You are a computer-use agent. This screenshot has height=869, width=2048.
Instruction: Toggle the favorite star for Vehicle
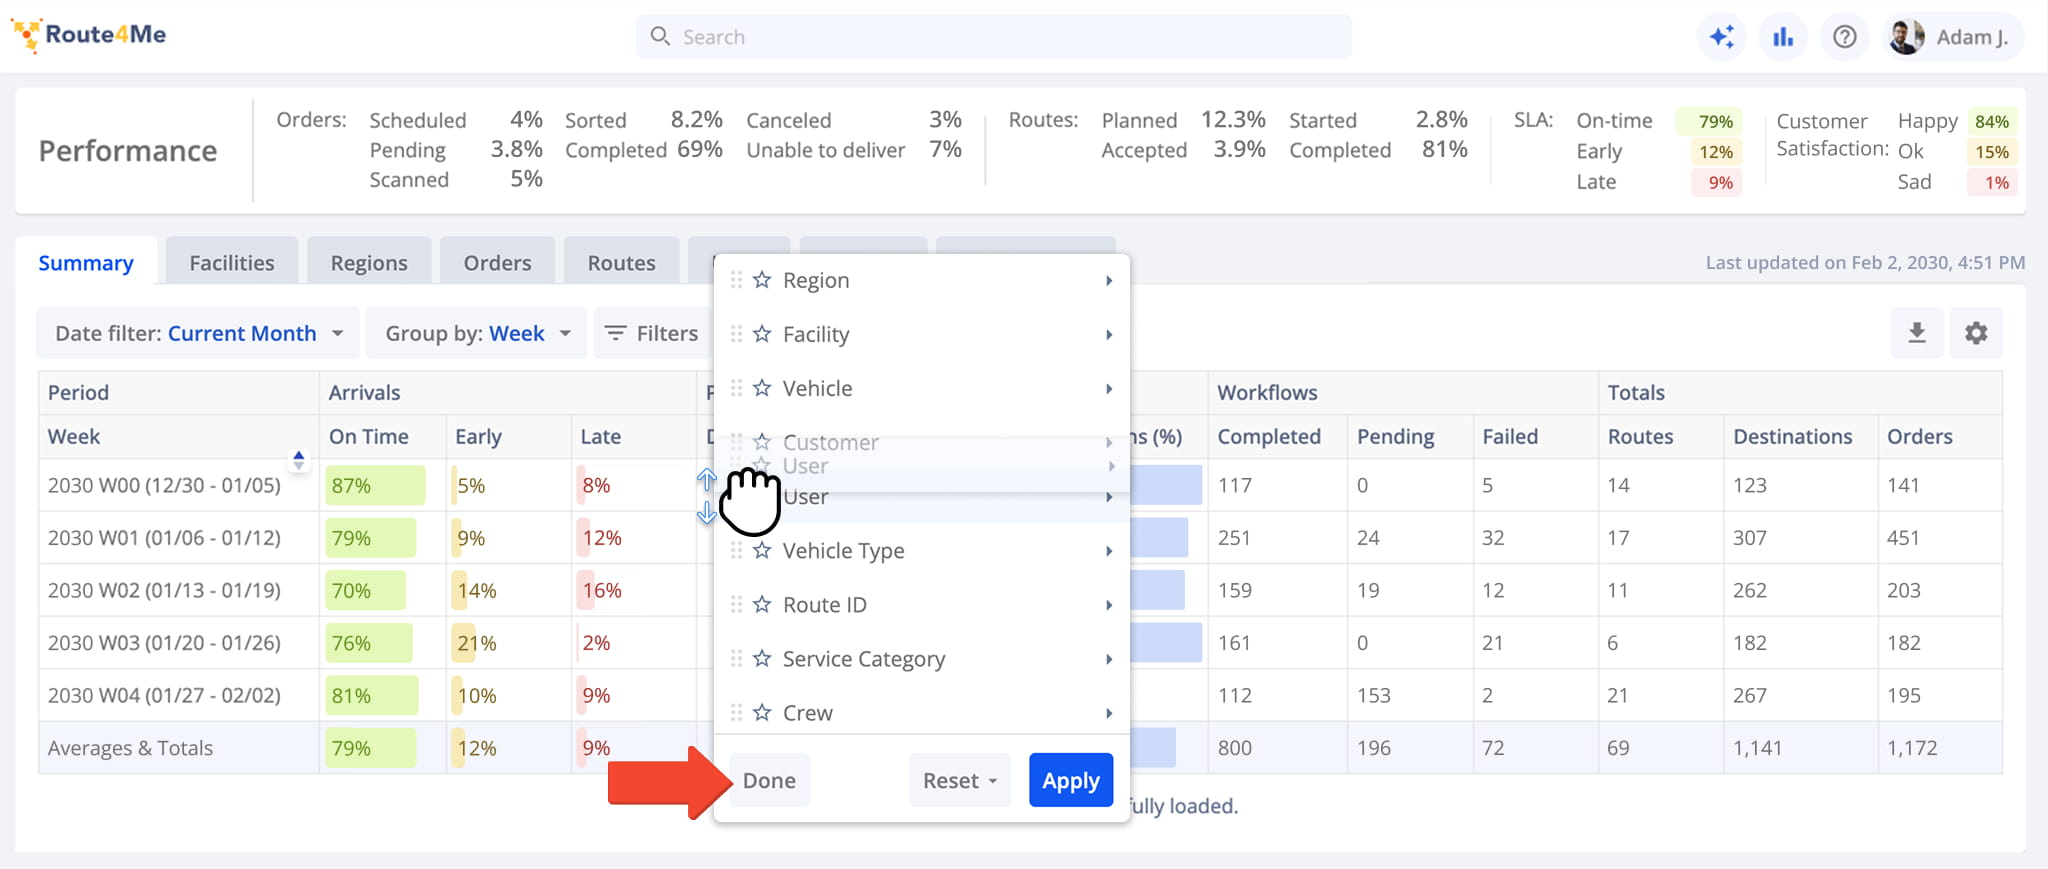coord(762,388)
